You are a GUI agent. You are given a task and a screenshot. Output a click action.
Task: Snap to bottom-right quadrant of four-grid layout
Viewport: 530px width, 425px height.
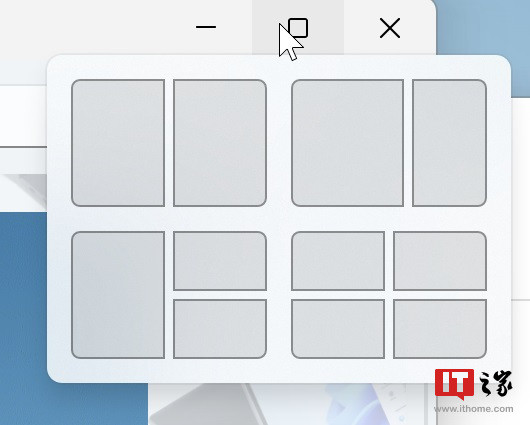click(440, 329)
